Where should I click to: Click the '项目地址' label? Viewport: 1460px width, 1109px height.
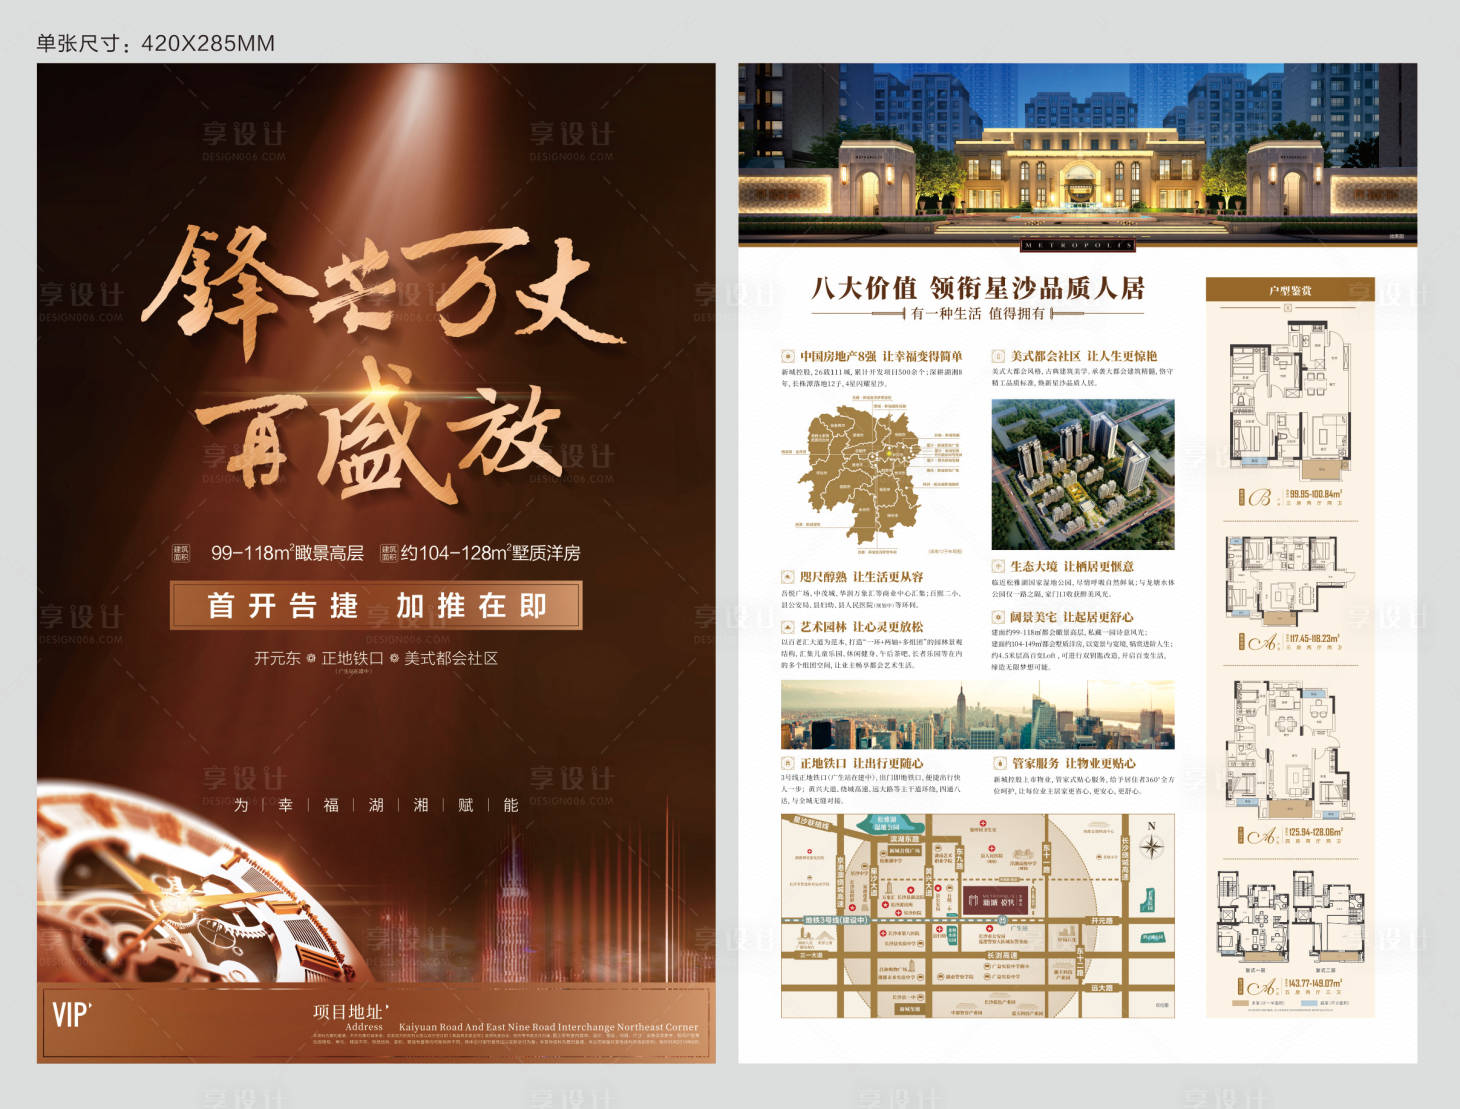point(348,1012)
